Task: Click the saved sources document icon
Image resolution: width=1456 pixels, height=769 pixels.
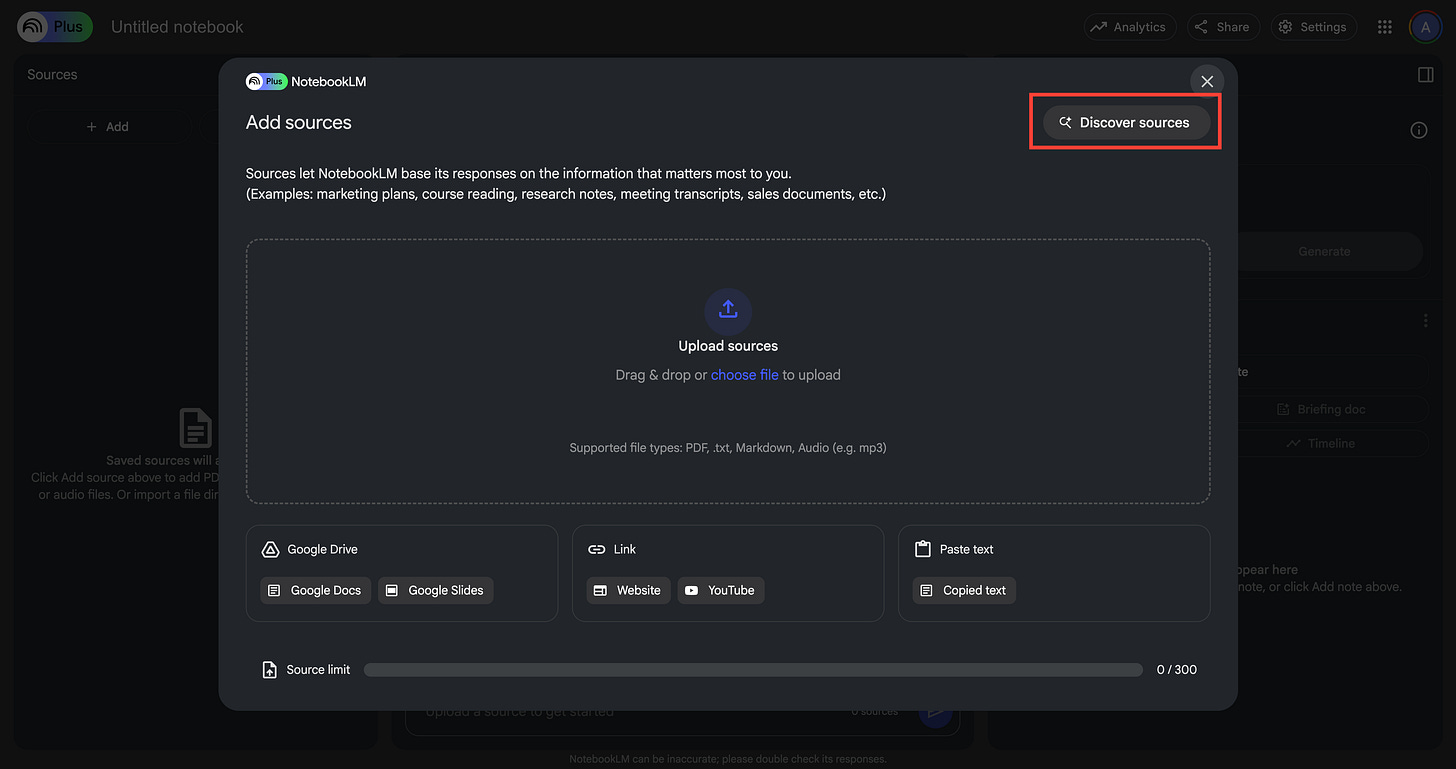Action: point(195,427)
